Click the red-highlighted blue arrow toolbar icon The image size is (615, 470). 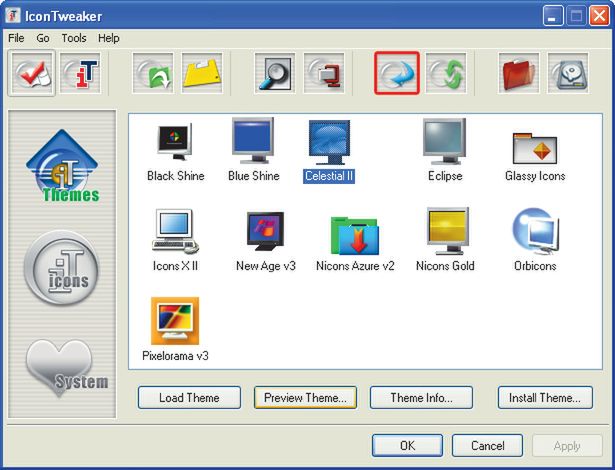tap(397, 73)
